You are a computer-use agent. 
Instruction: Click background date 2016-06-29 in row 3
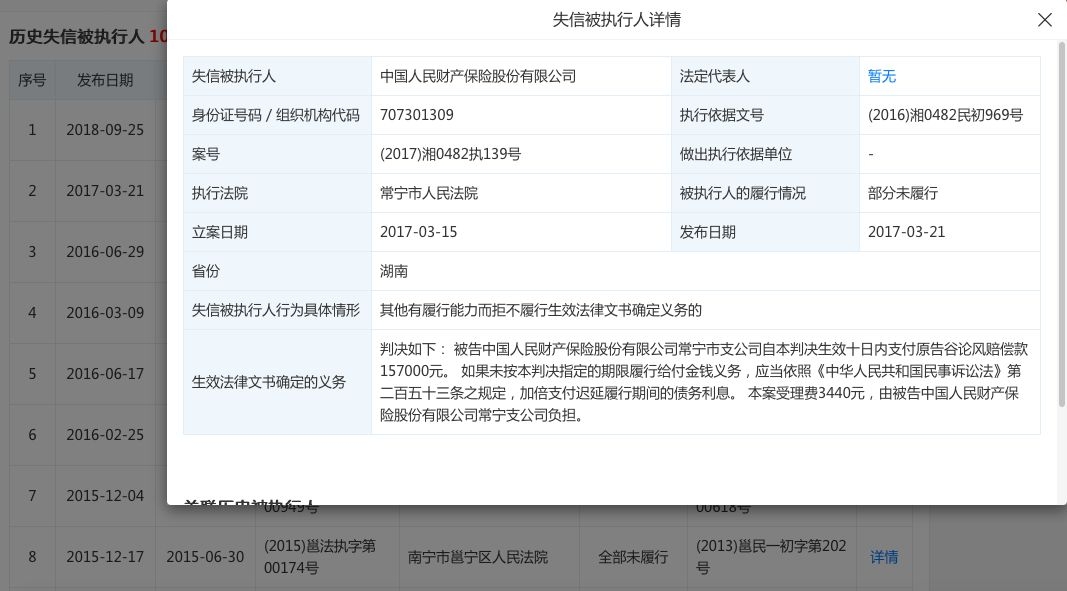pos(105,252)
